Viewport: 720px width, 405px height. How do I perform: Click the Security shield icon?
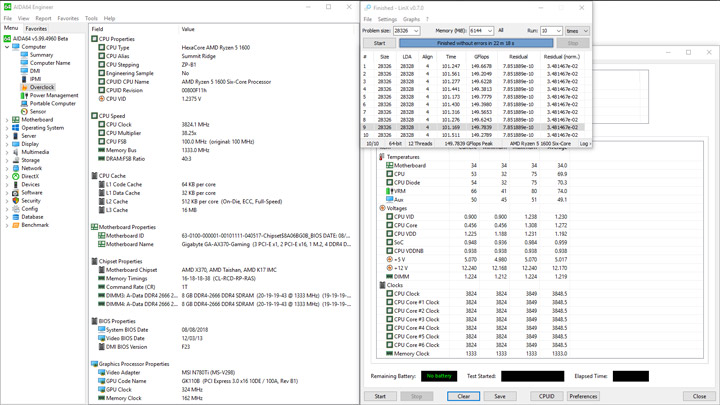coord(16,201)
